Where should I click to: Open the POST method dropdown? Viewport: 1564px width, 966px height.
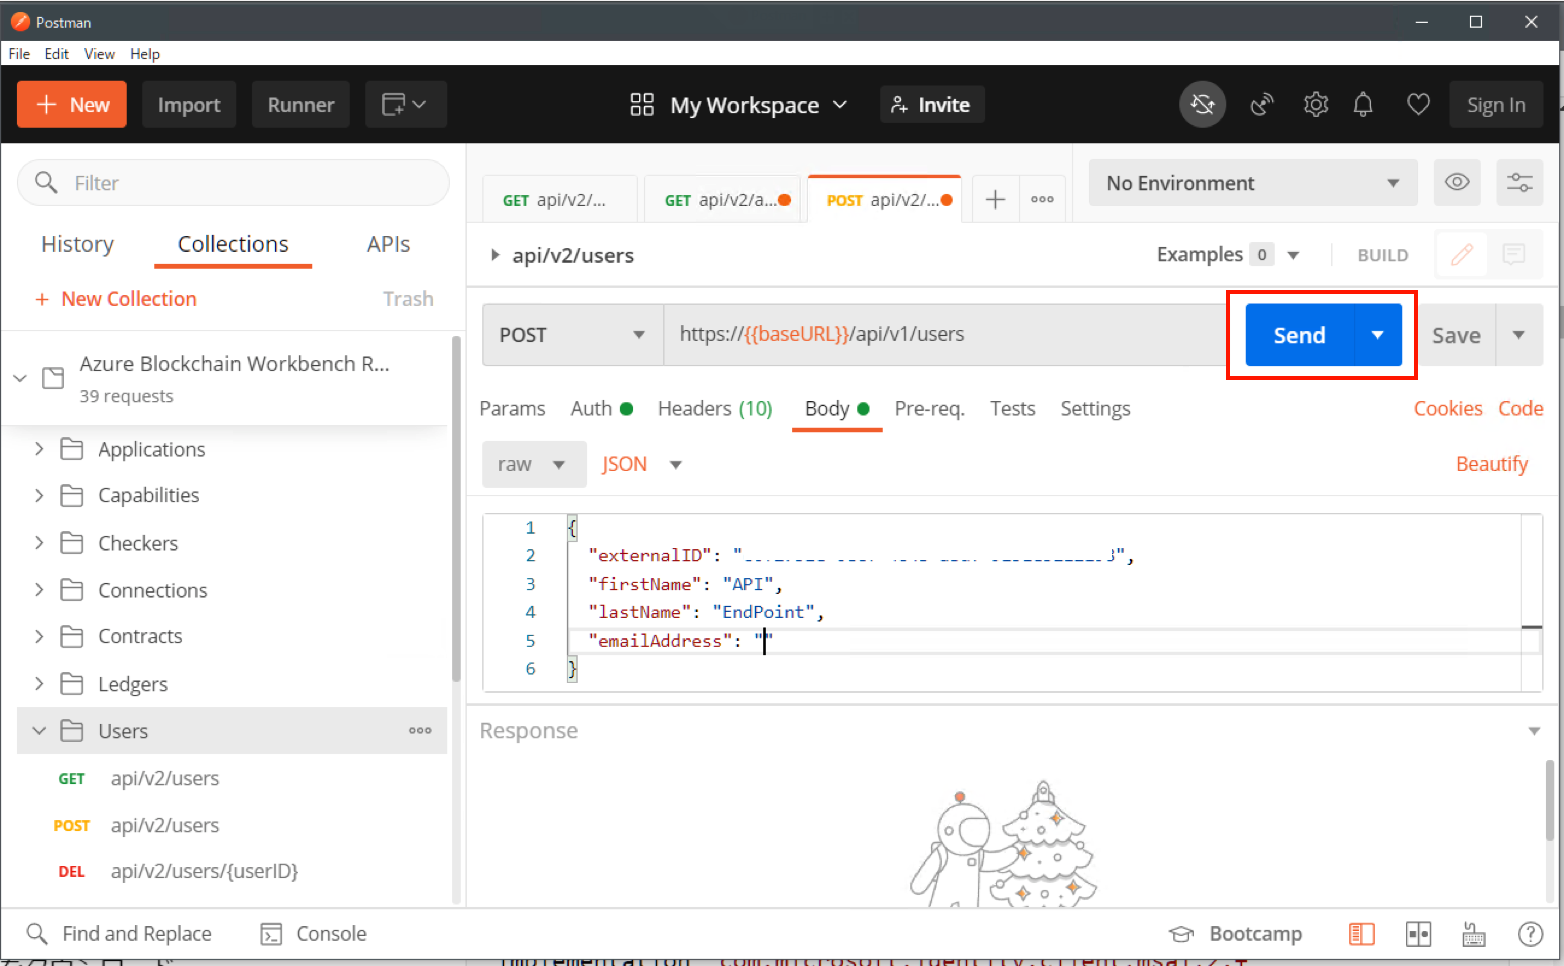572,335
